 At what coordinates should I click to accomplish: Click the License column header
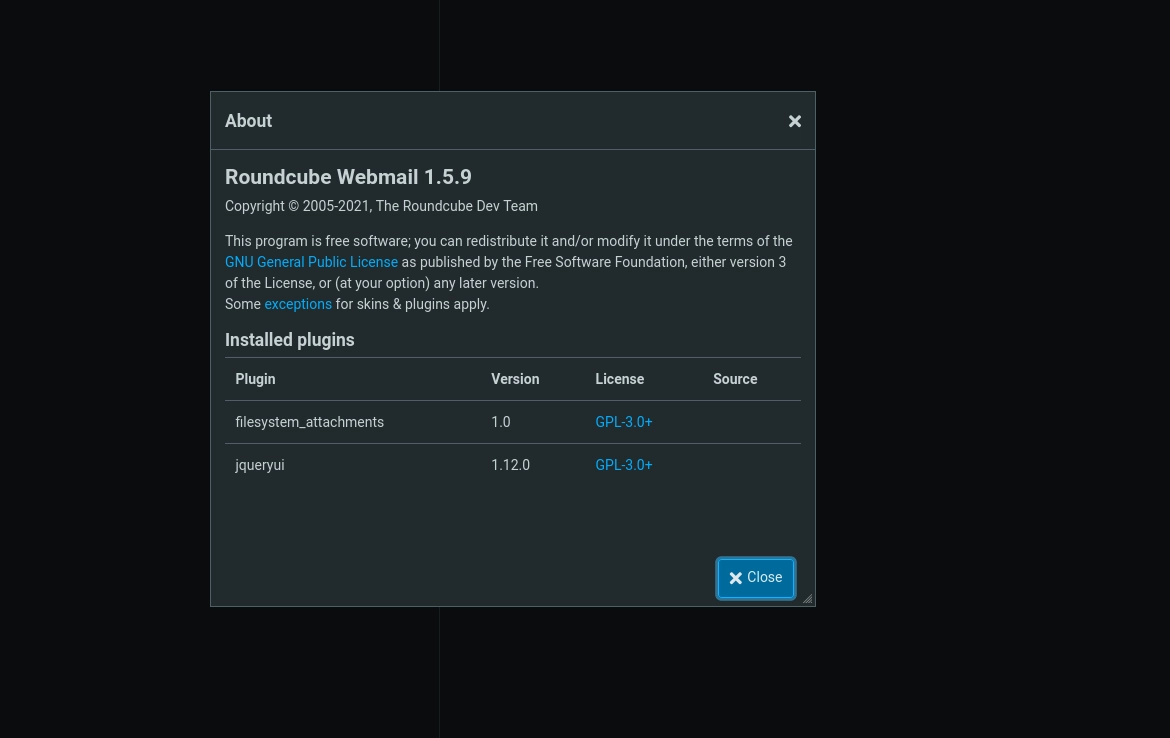pos(619,379)
